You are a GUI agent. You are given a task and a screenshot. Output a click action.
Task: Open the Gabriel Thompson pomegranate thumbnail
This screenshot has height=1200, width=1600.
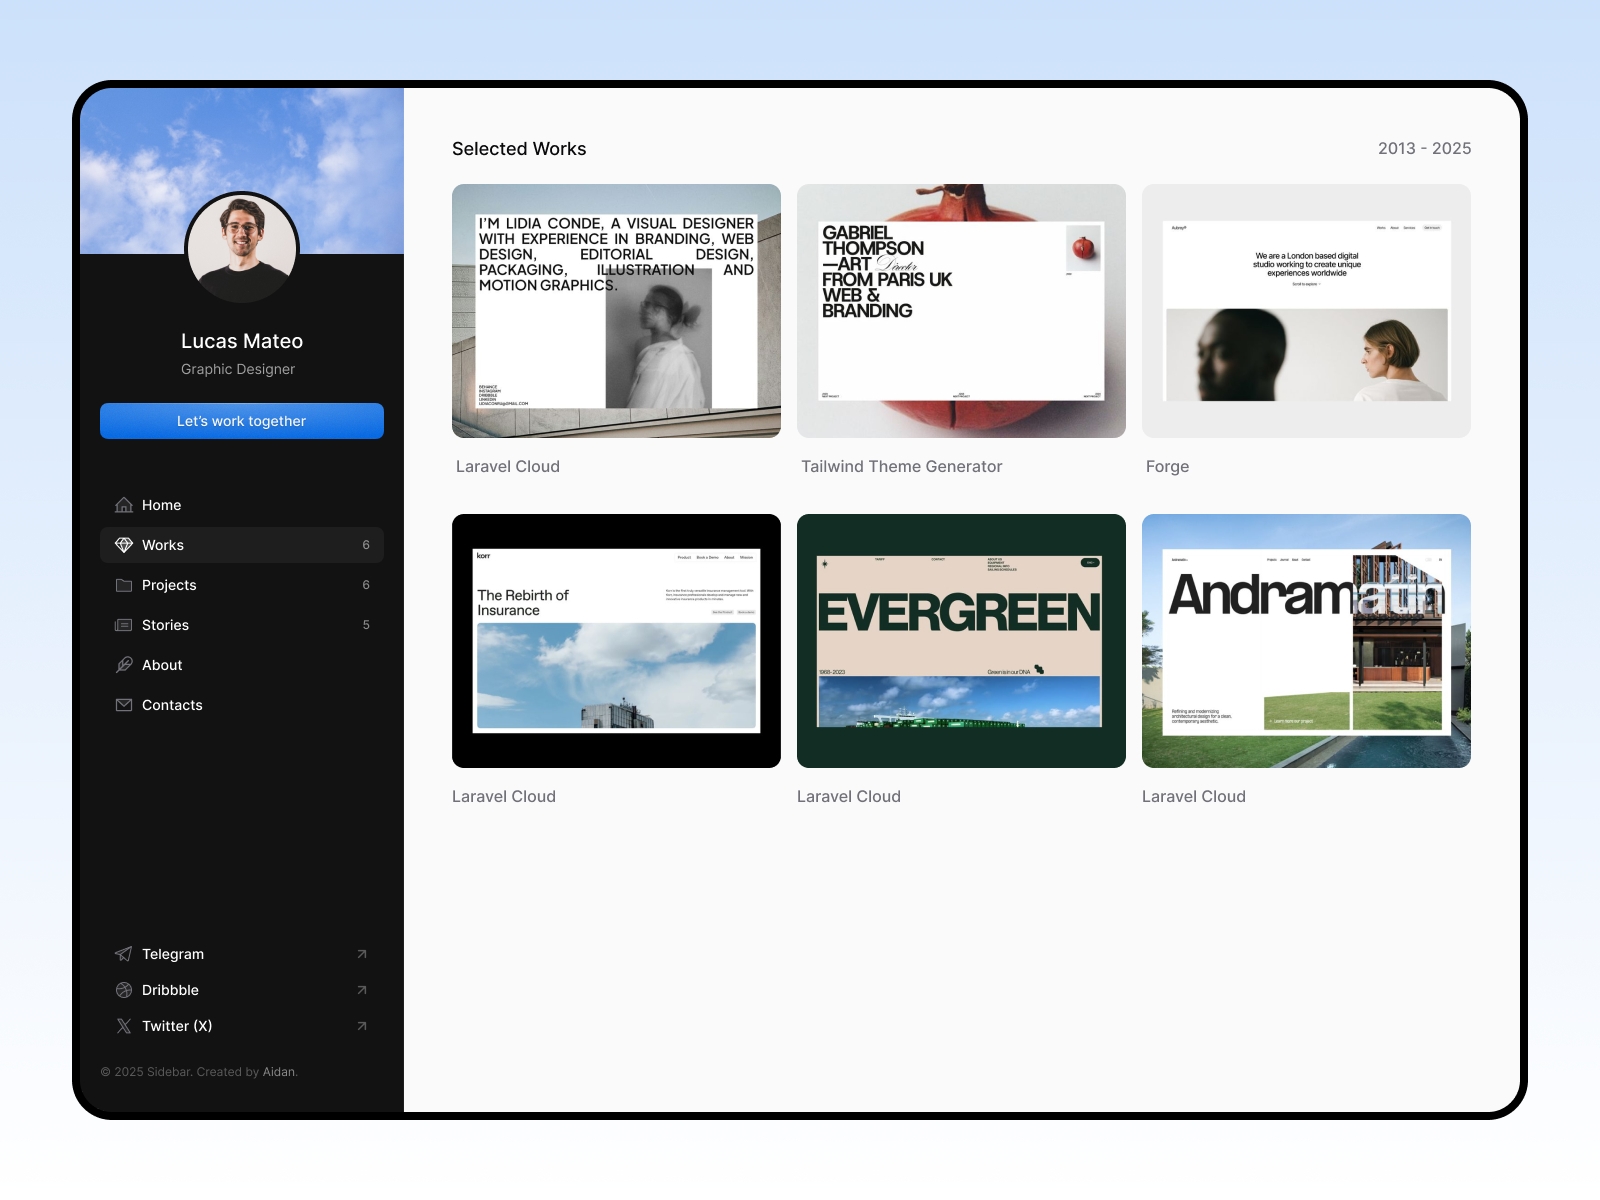(x=961, y=311)
